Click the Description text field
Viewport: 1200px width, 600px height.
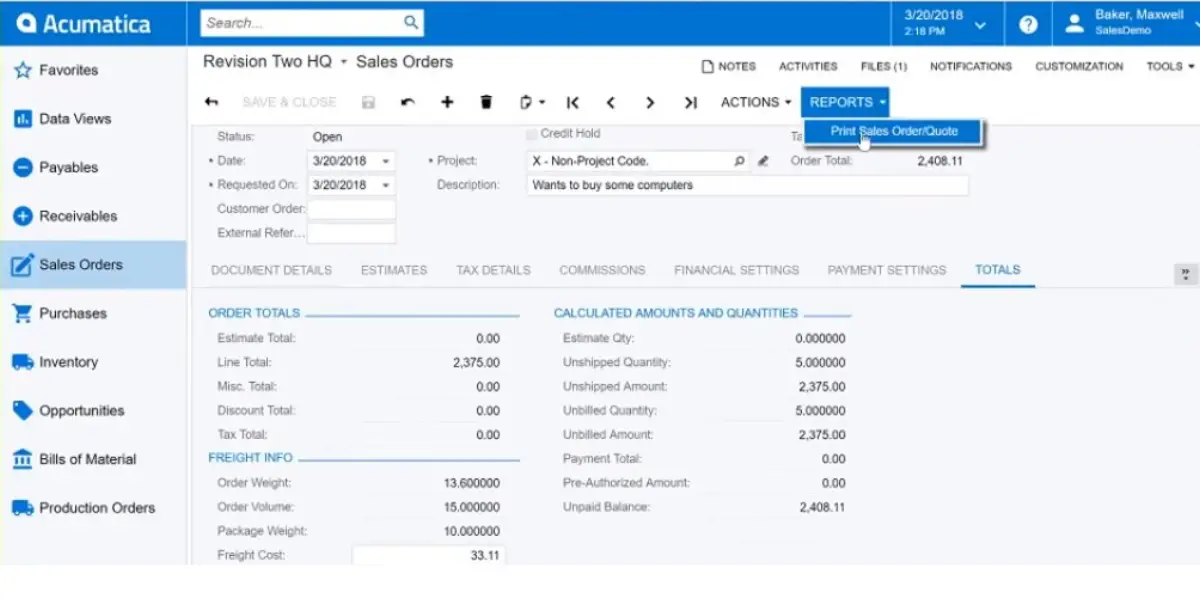coord(747,185)
